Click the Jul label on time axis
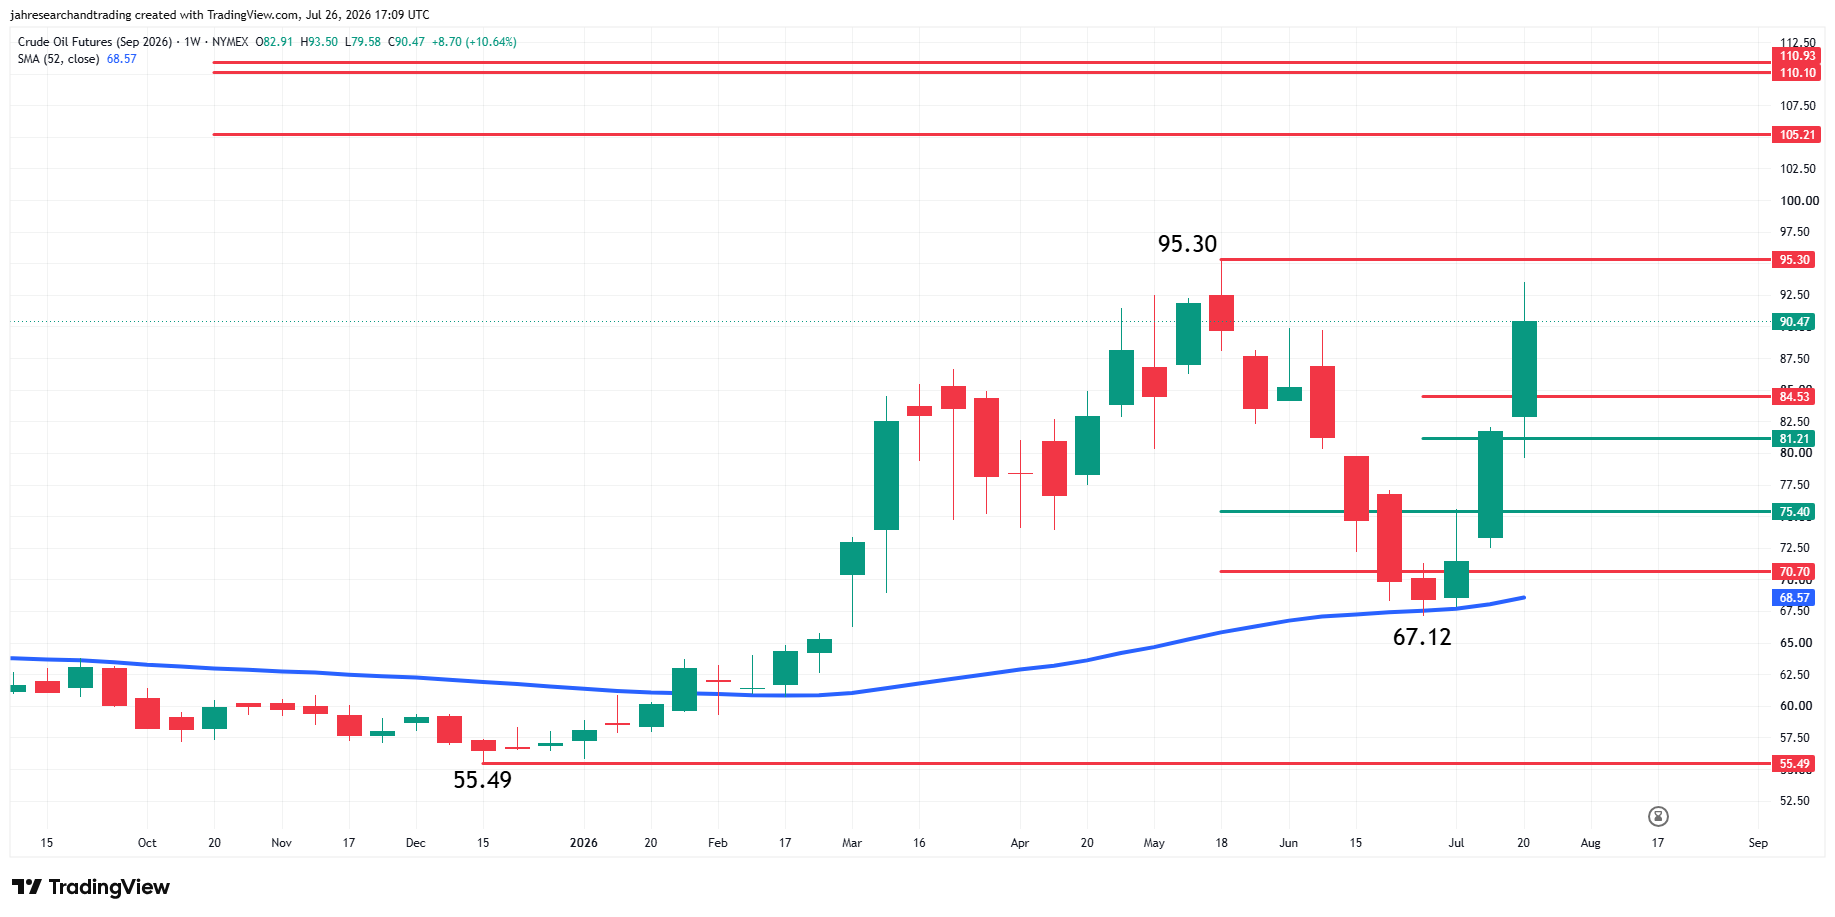The height and width of the screenshot is (917, 1835). (1456, 843)
